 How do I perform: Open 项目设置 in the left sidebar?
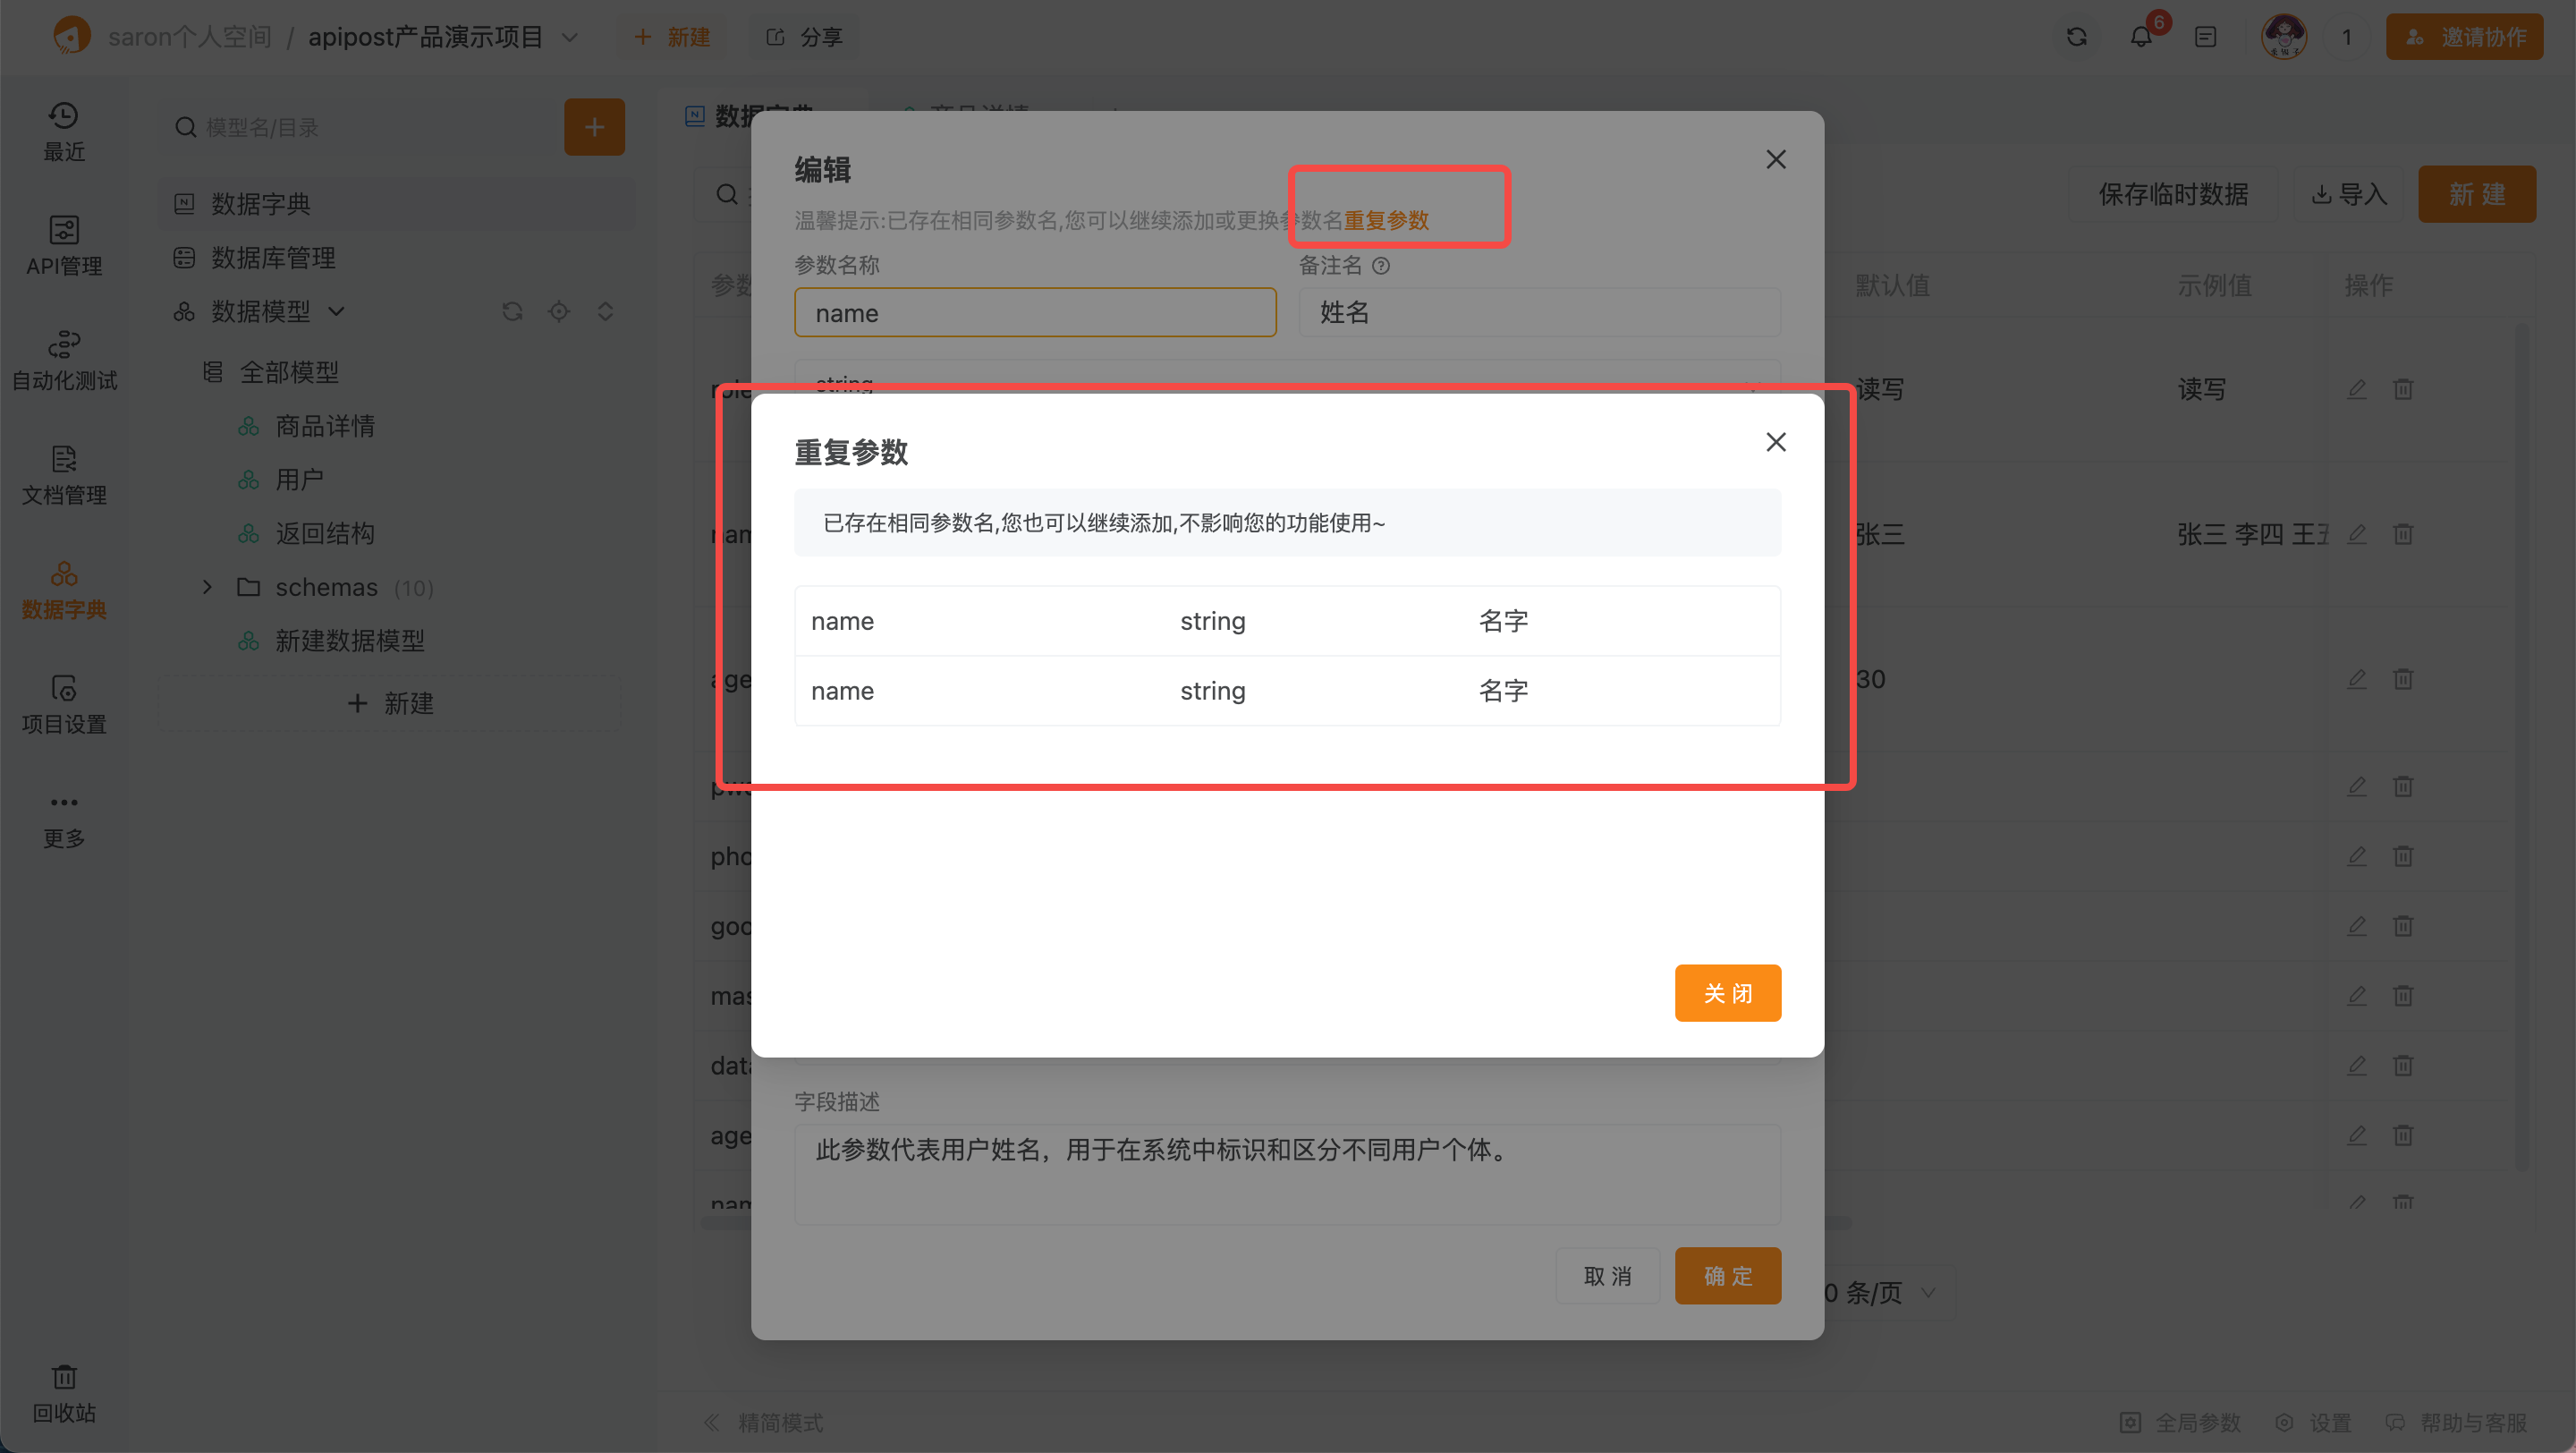(x=64, y=704)
